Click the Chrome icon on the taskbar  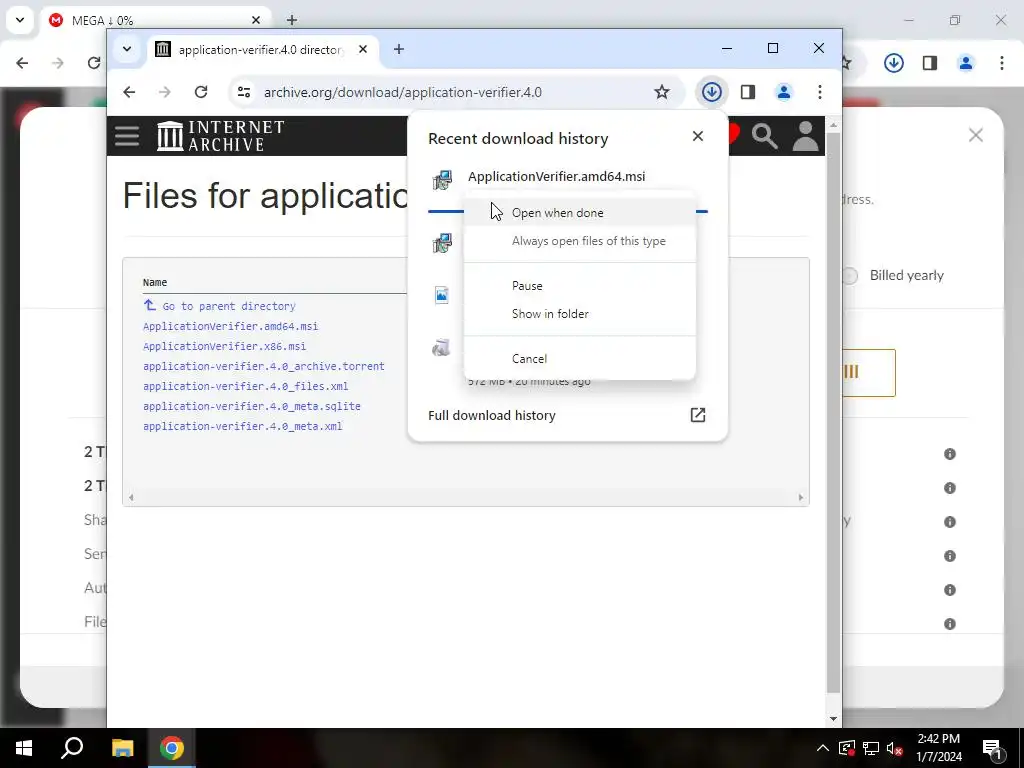171,748
